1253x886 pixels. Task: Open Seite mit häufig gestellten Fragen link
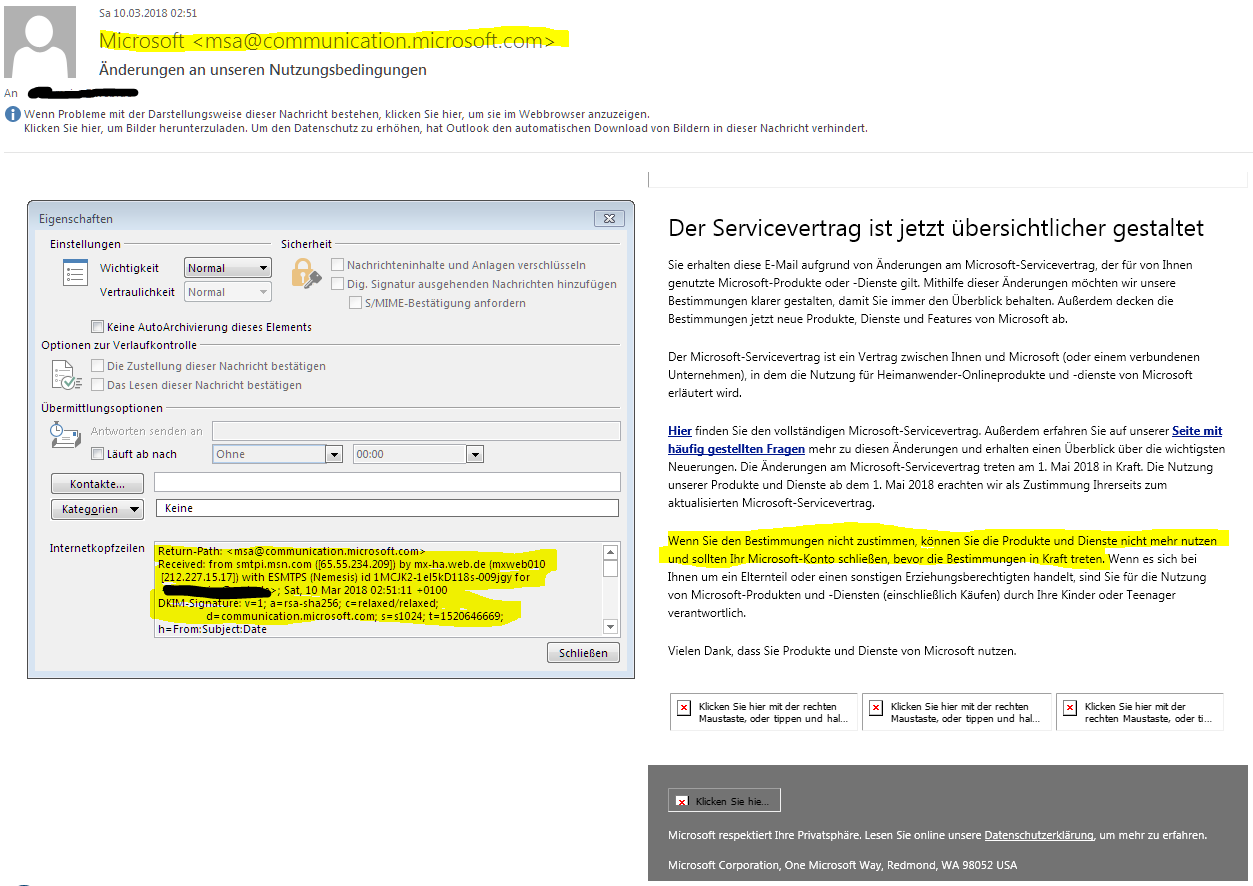[x=945, y=440]
